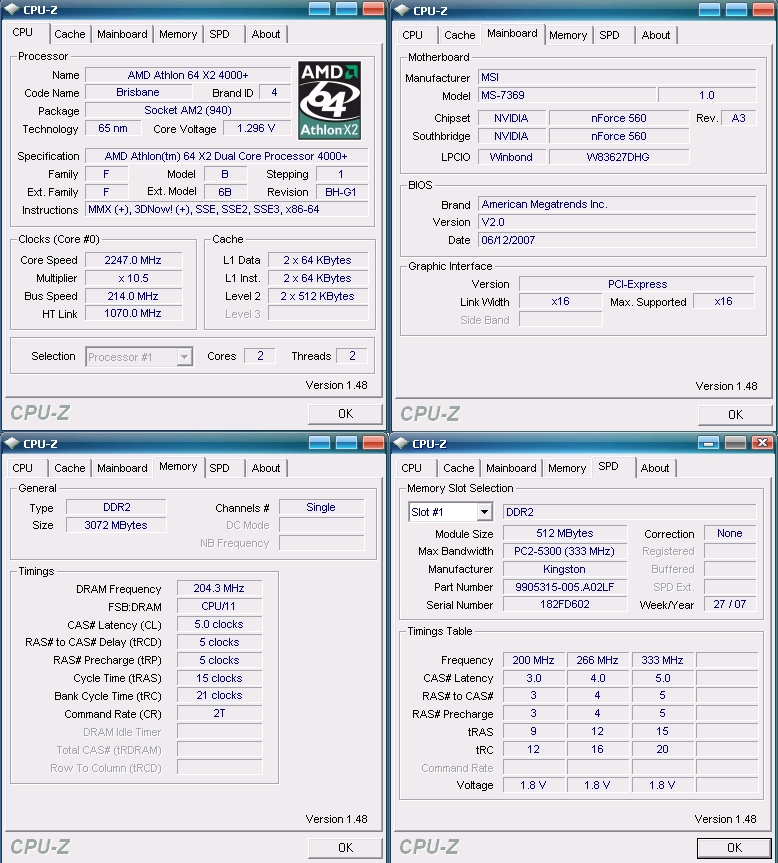Image resolution: width=778 pixels, height=863 pixels.
Task: Close the Mainboard window
Action: [763, 9]
